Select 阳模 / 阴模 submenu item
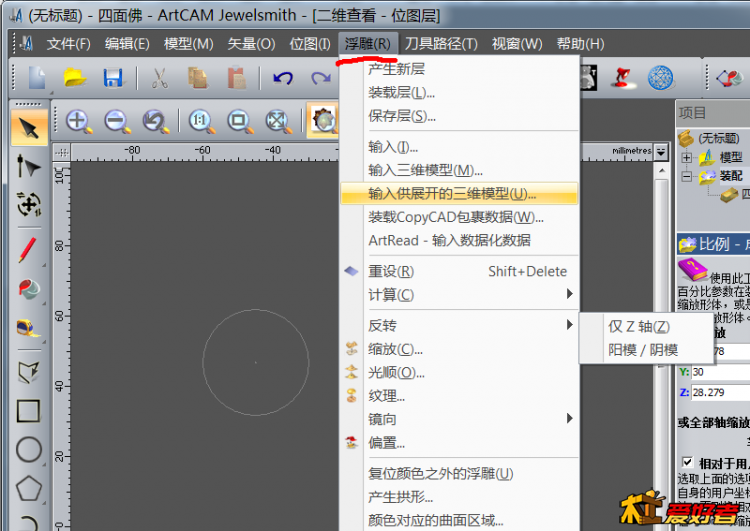750x531 pixels. pyautogui.click(x=646, y=350)
